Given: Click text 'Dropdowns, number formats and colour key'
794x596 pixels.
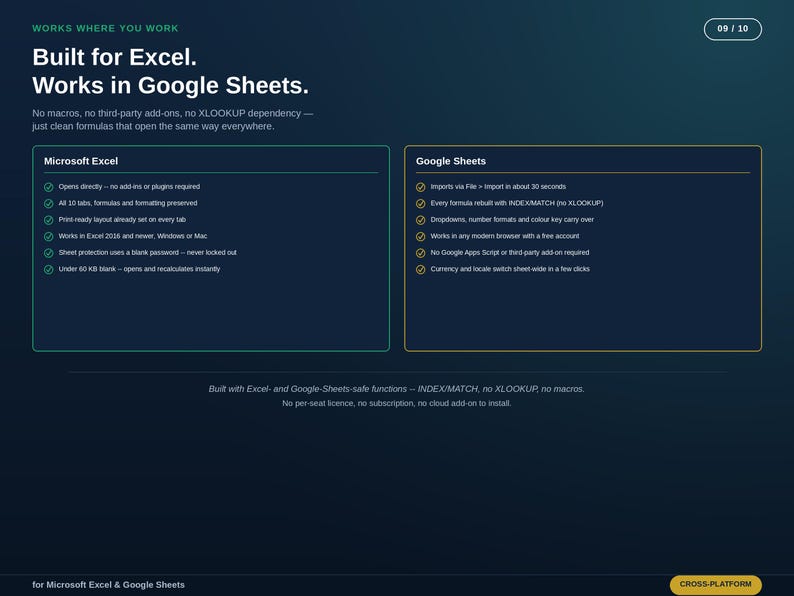Looking at the screenshot, I should pyautogui.click(x=512, y=219).
